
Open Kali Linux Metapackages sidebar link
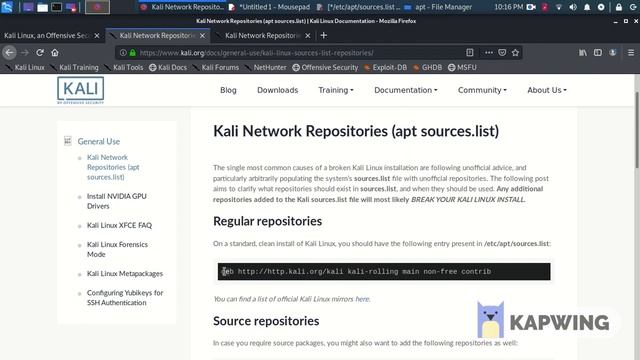(x=125, y=273)
